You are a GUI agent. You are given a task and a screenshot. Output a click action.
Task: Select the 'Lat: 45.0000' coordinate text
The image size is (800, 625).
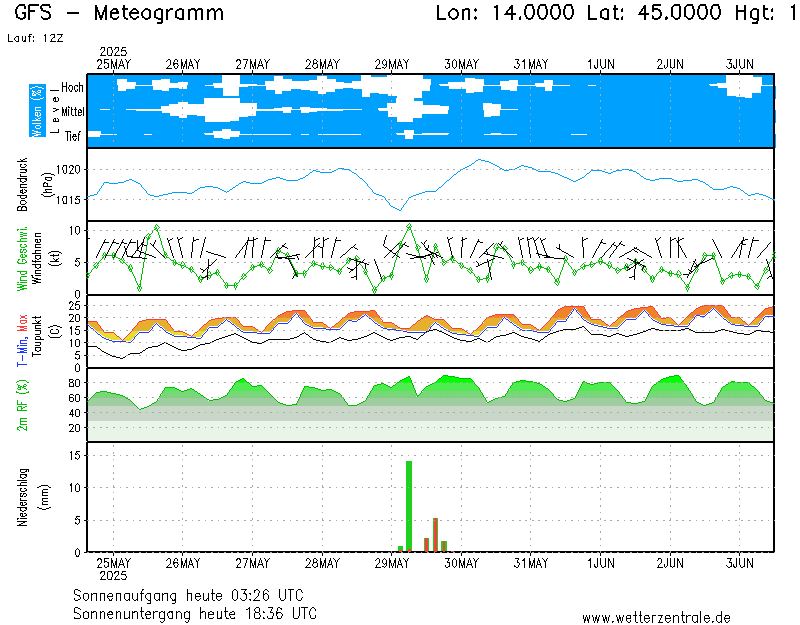[654, 13]
